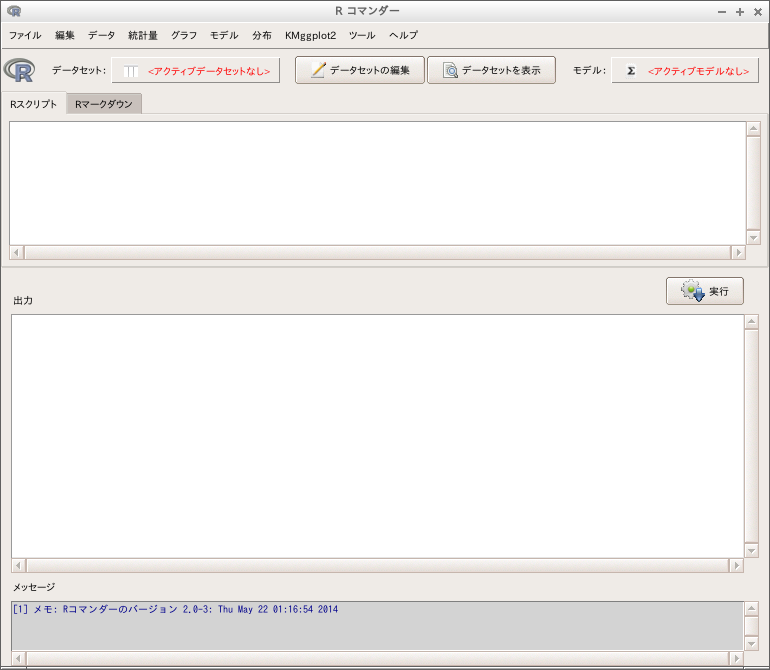Minimize the R コマンダー window
Image resolution: width=770 pixels, height=670 pixels.
(722, 12)
